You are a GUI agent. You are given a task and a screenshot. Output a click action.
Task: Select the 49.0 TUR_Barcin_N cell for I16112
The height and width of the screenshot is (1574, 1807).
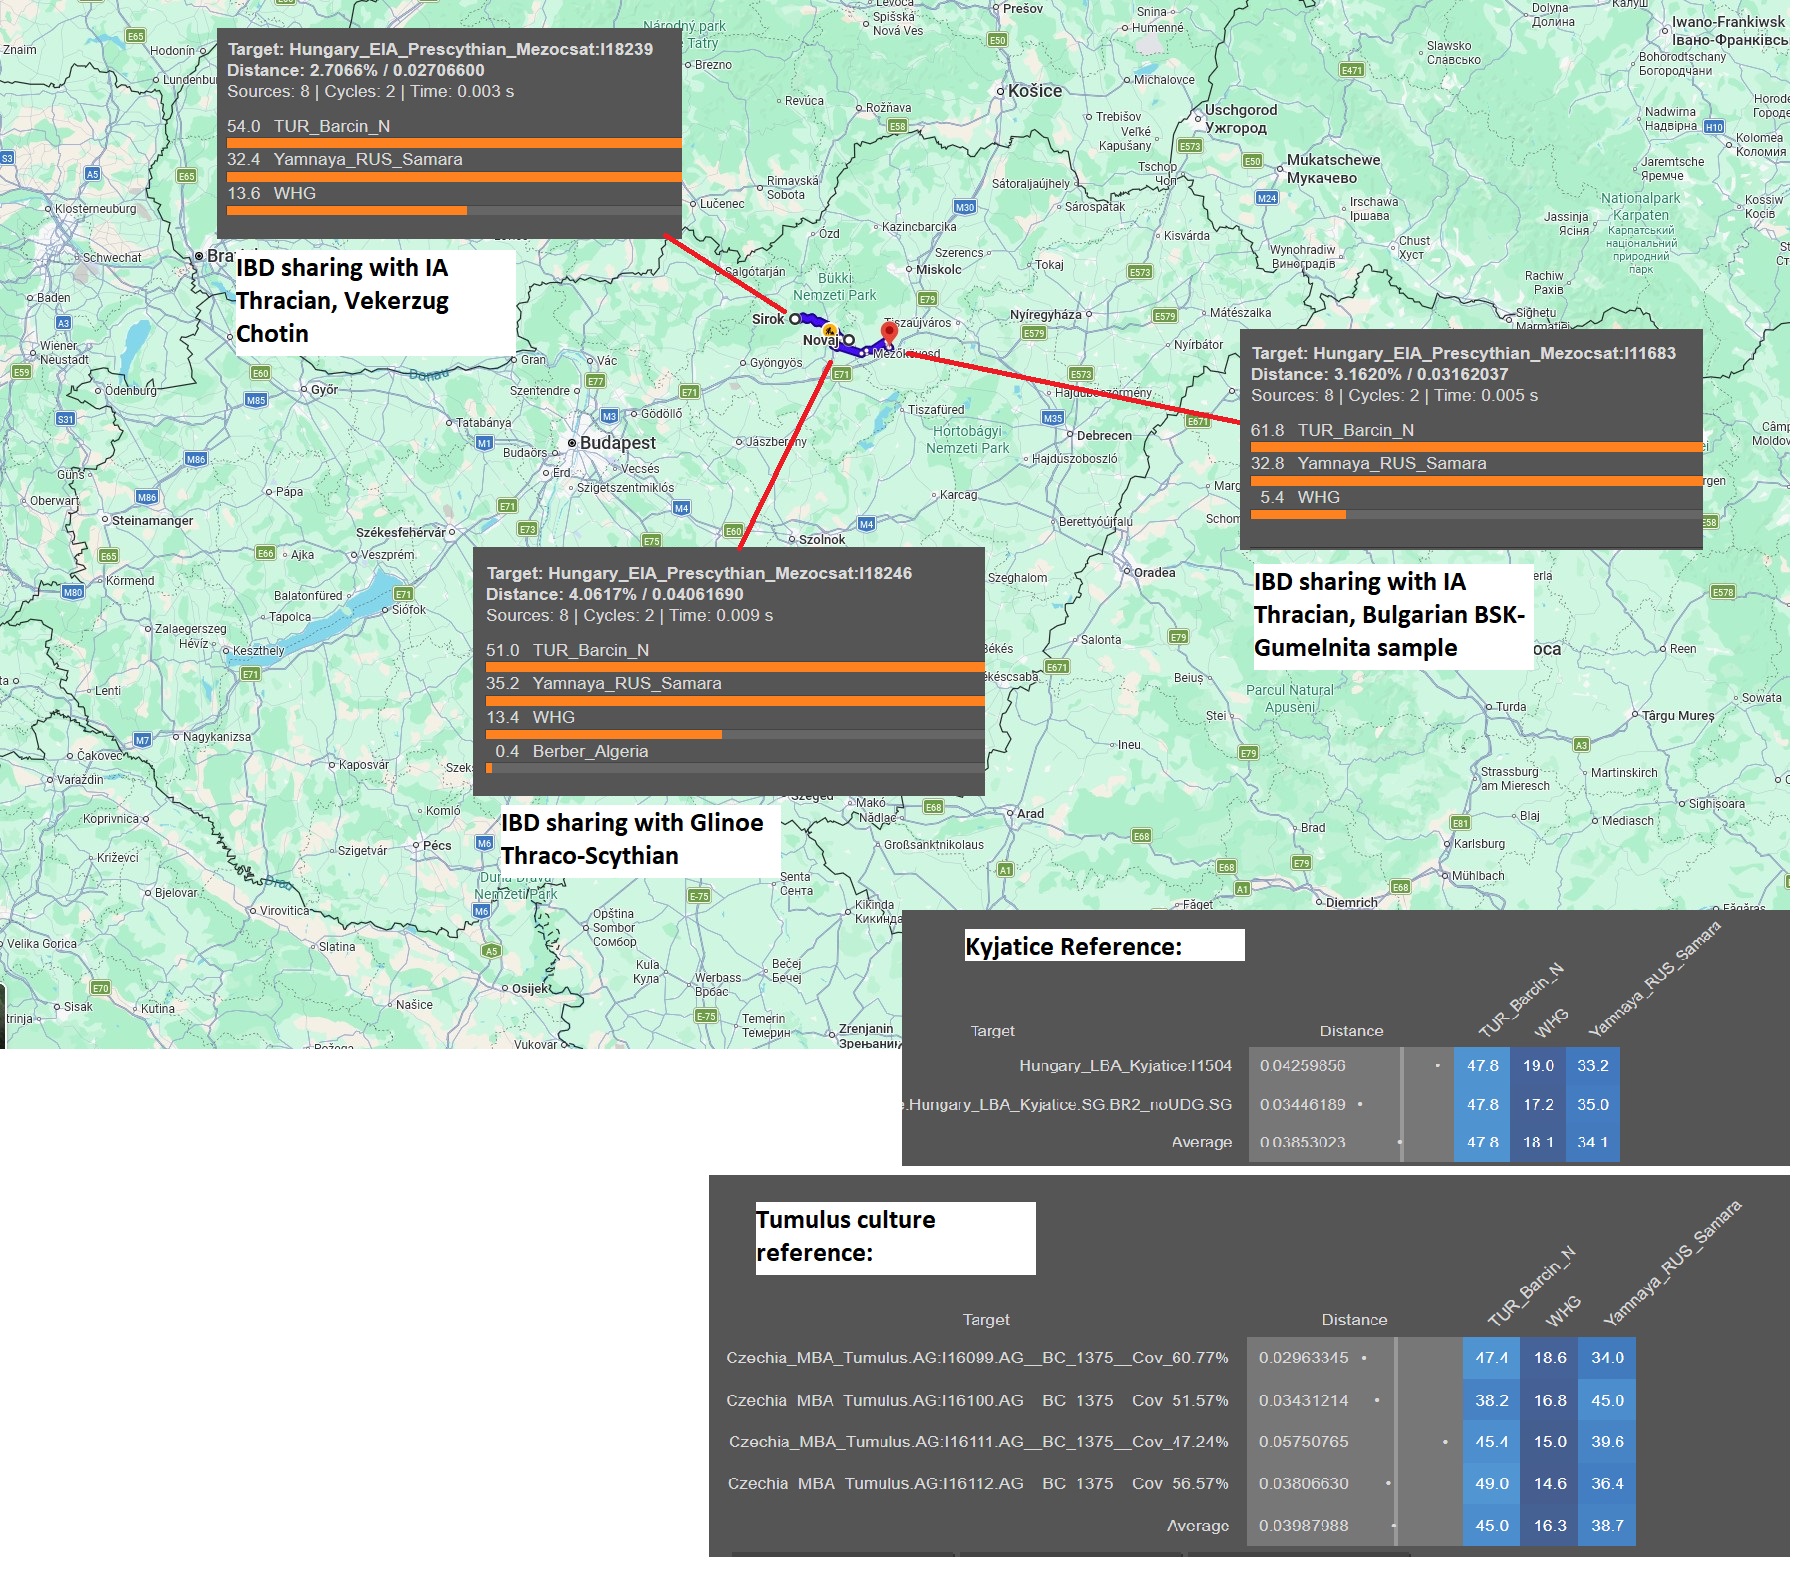tap(1492, 1484)
